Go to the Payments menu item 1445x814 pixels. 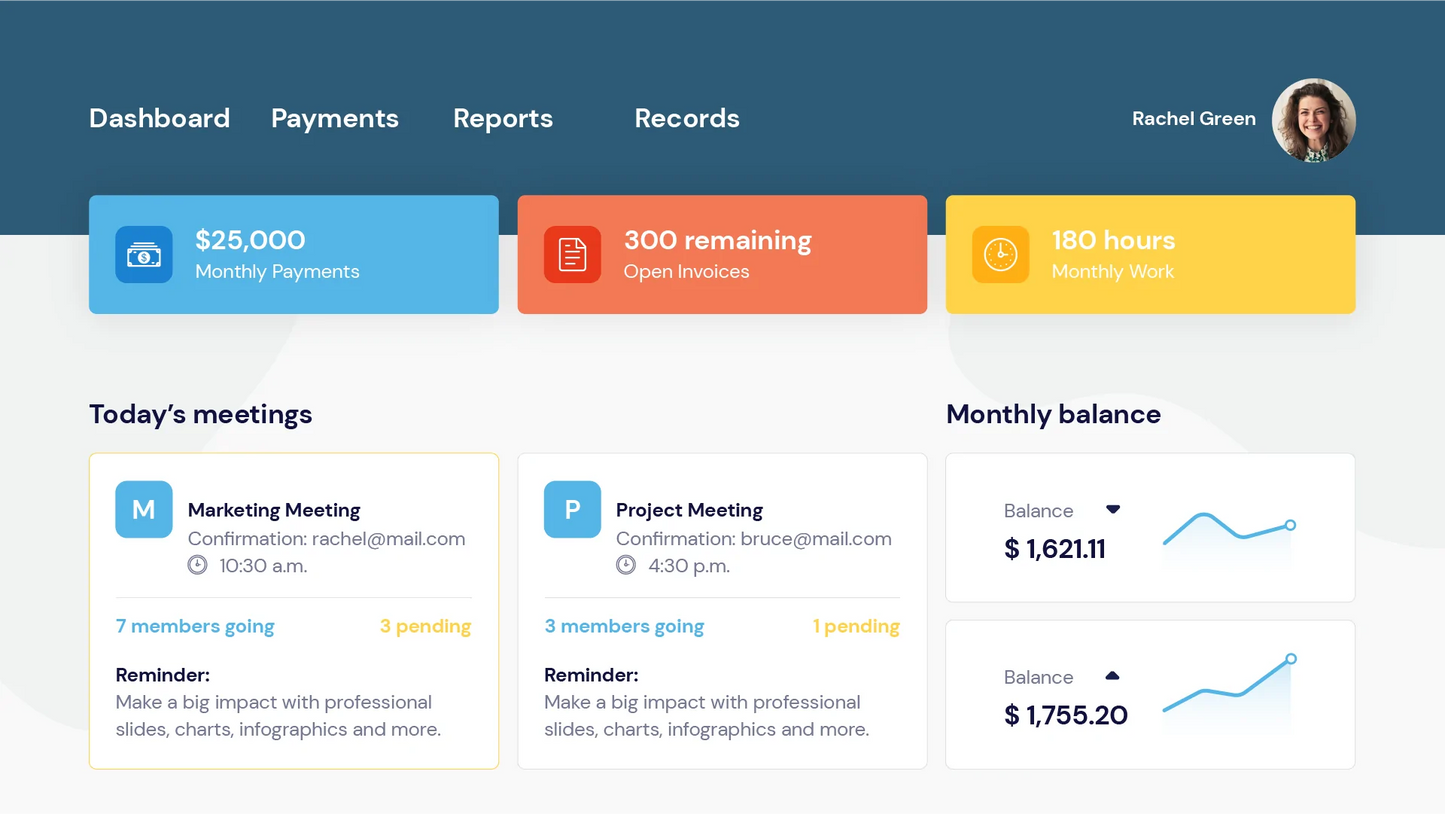(335, 118)
